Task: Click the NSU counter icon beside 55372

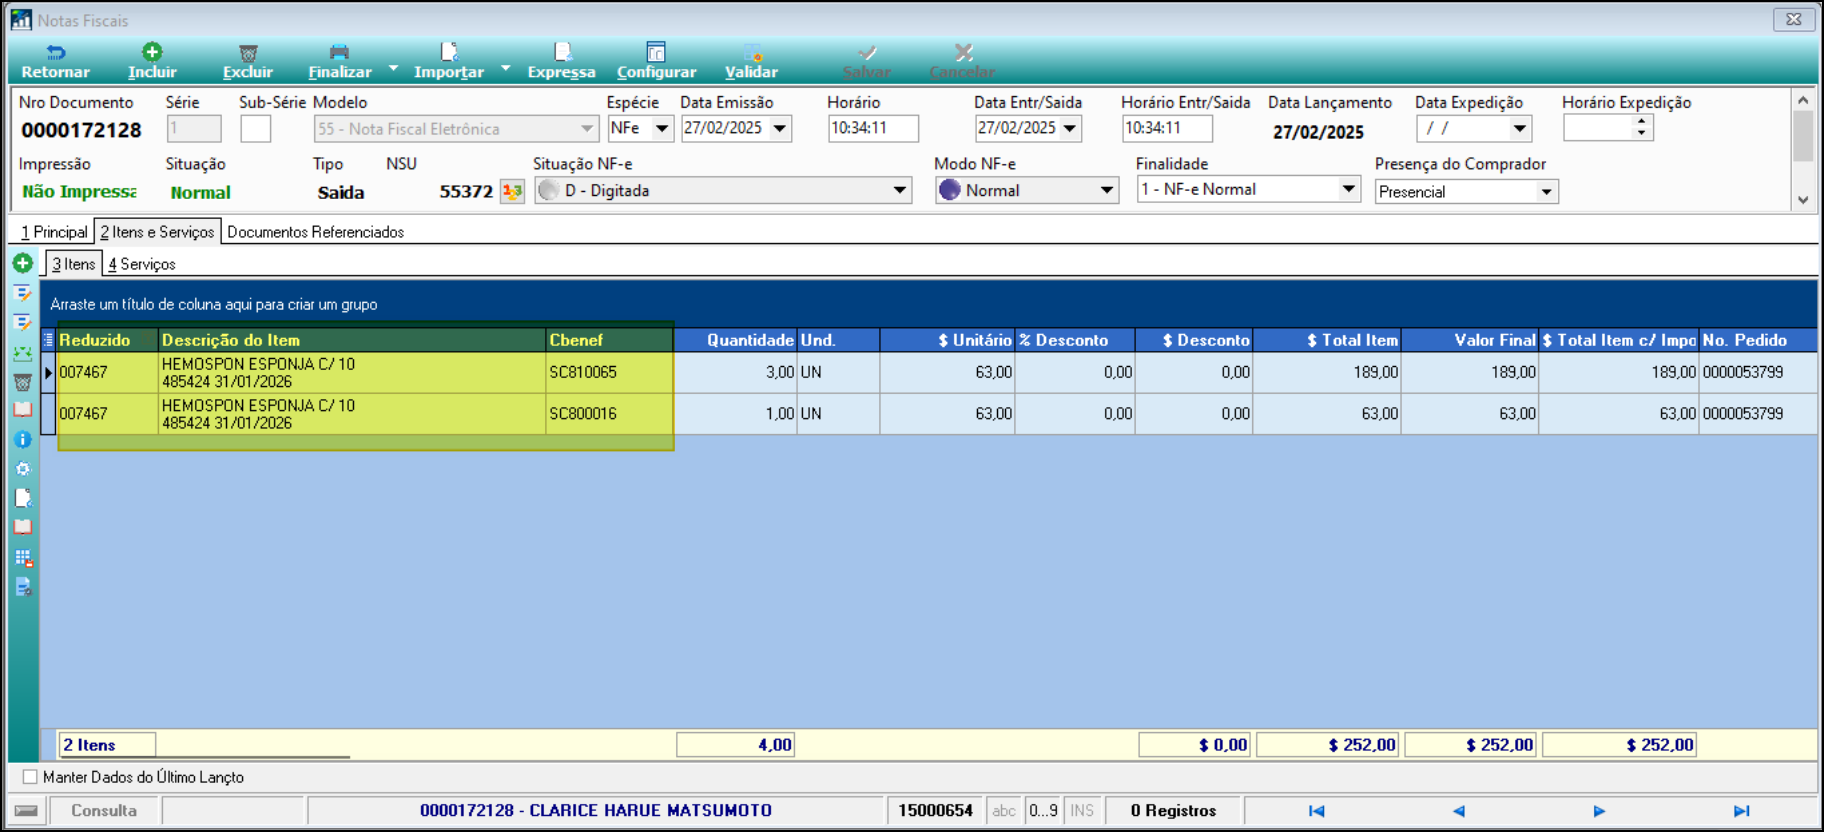Action: (x=512, y=191)
